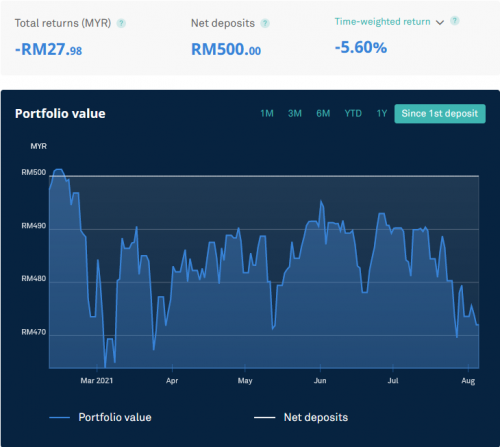
Task: Click help icon beside Total returns (MYR)
Action: (x=121, y=23)
